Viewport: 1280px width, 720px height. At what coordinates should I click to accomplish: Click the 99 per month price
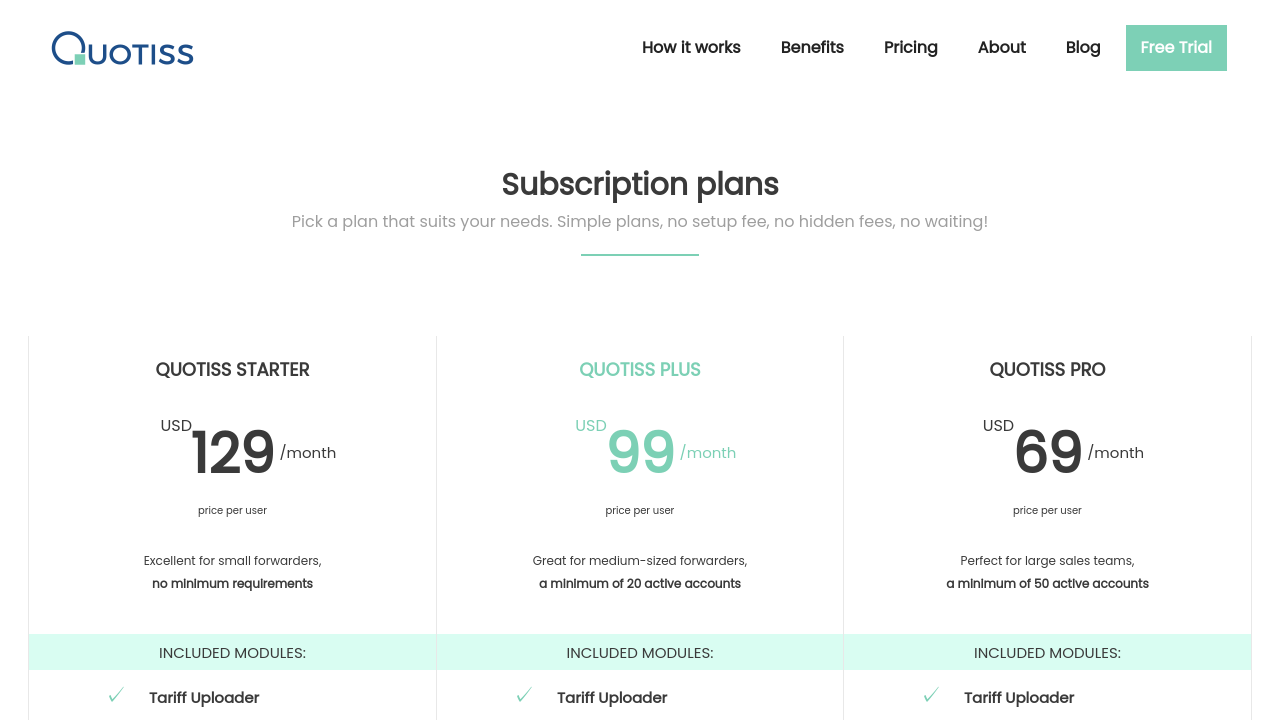coord(641,452)
